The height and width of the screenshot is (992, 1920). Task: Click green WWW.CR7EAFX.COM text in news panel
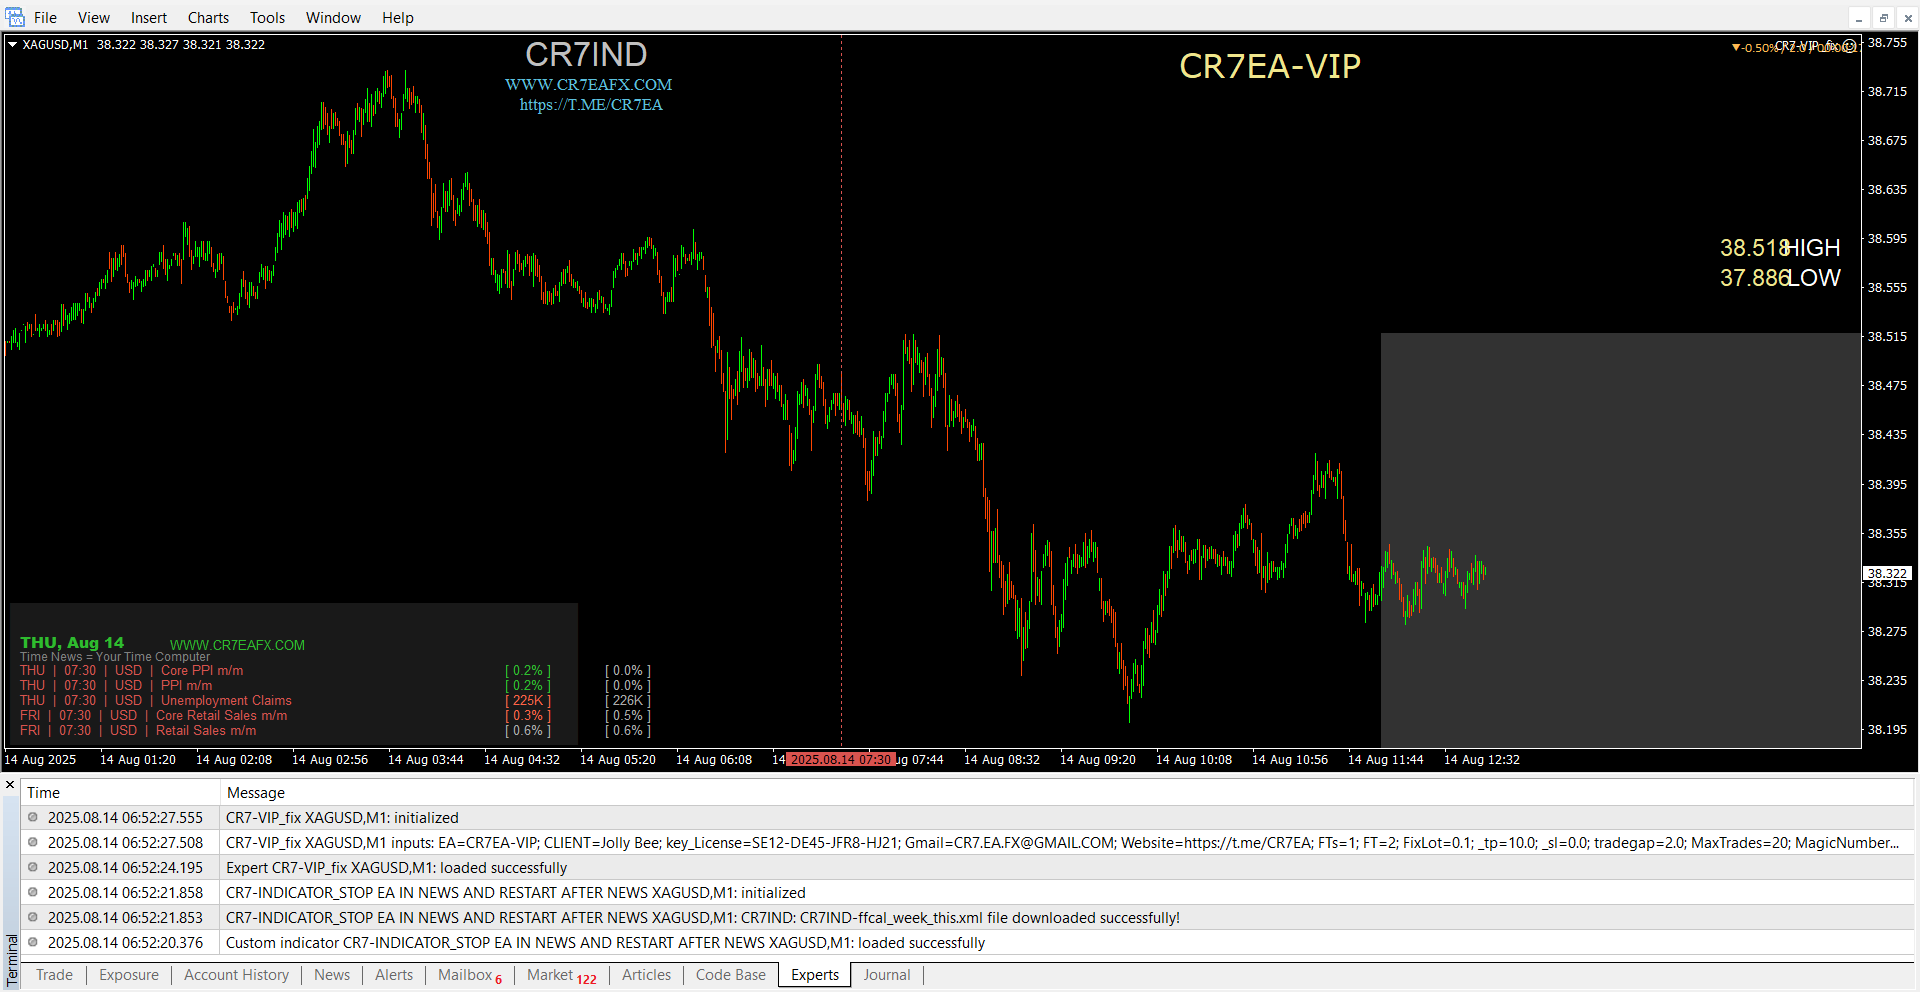click(237, 645)
